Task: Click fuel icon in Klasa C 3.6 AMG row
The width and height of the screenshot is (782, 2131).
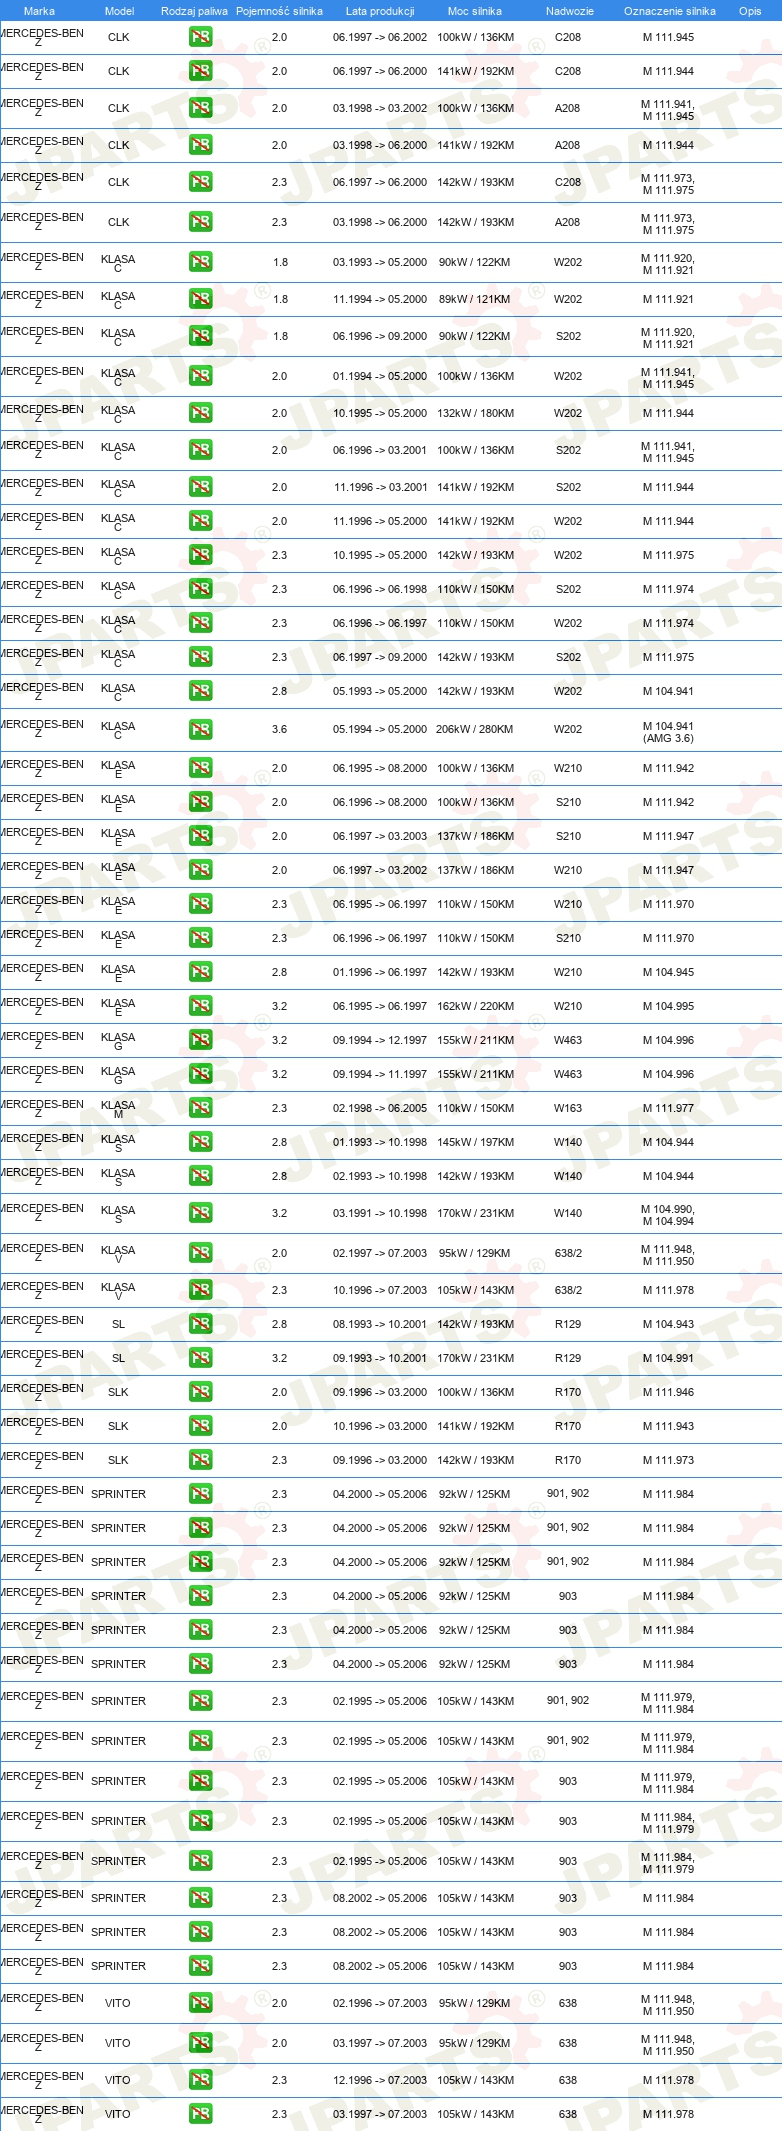Action: [200, 730]
